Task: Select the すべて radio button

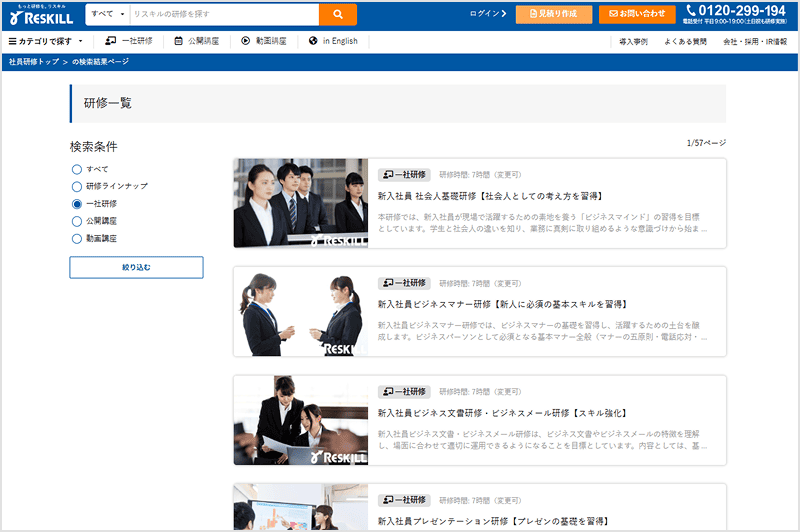Action: pos(77,169)
